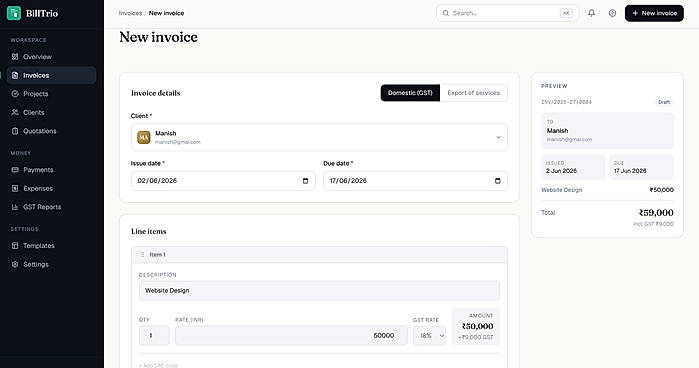Image resolution: width=699 pixels, height=368 pixels.
Task: Click Website Design line in preview
Action: point(562,190)
